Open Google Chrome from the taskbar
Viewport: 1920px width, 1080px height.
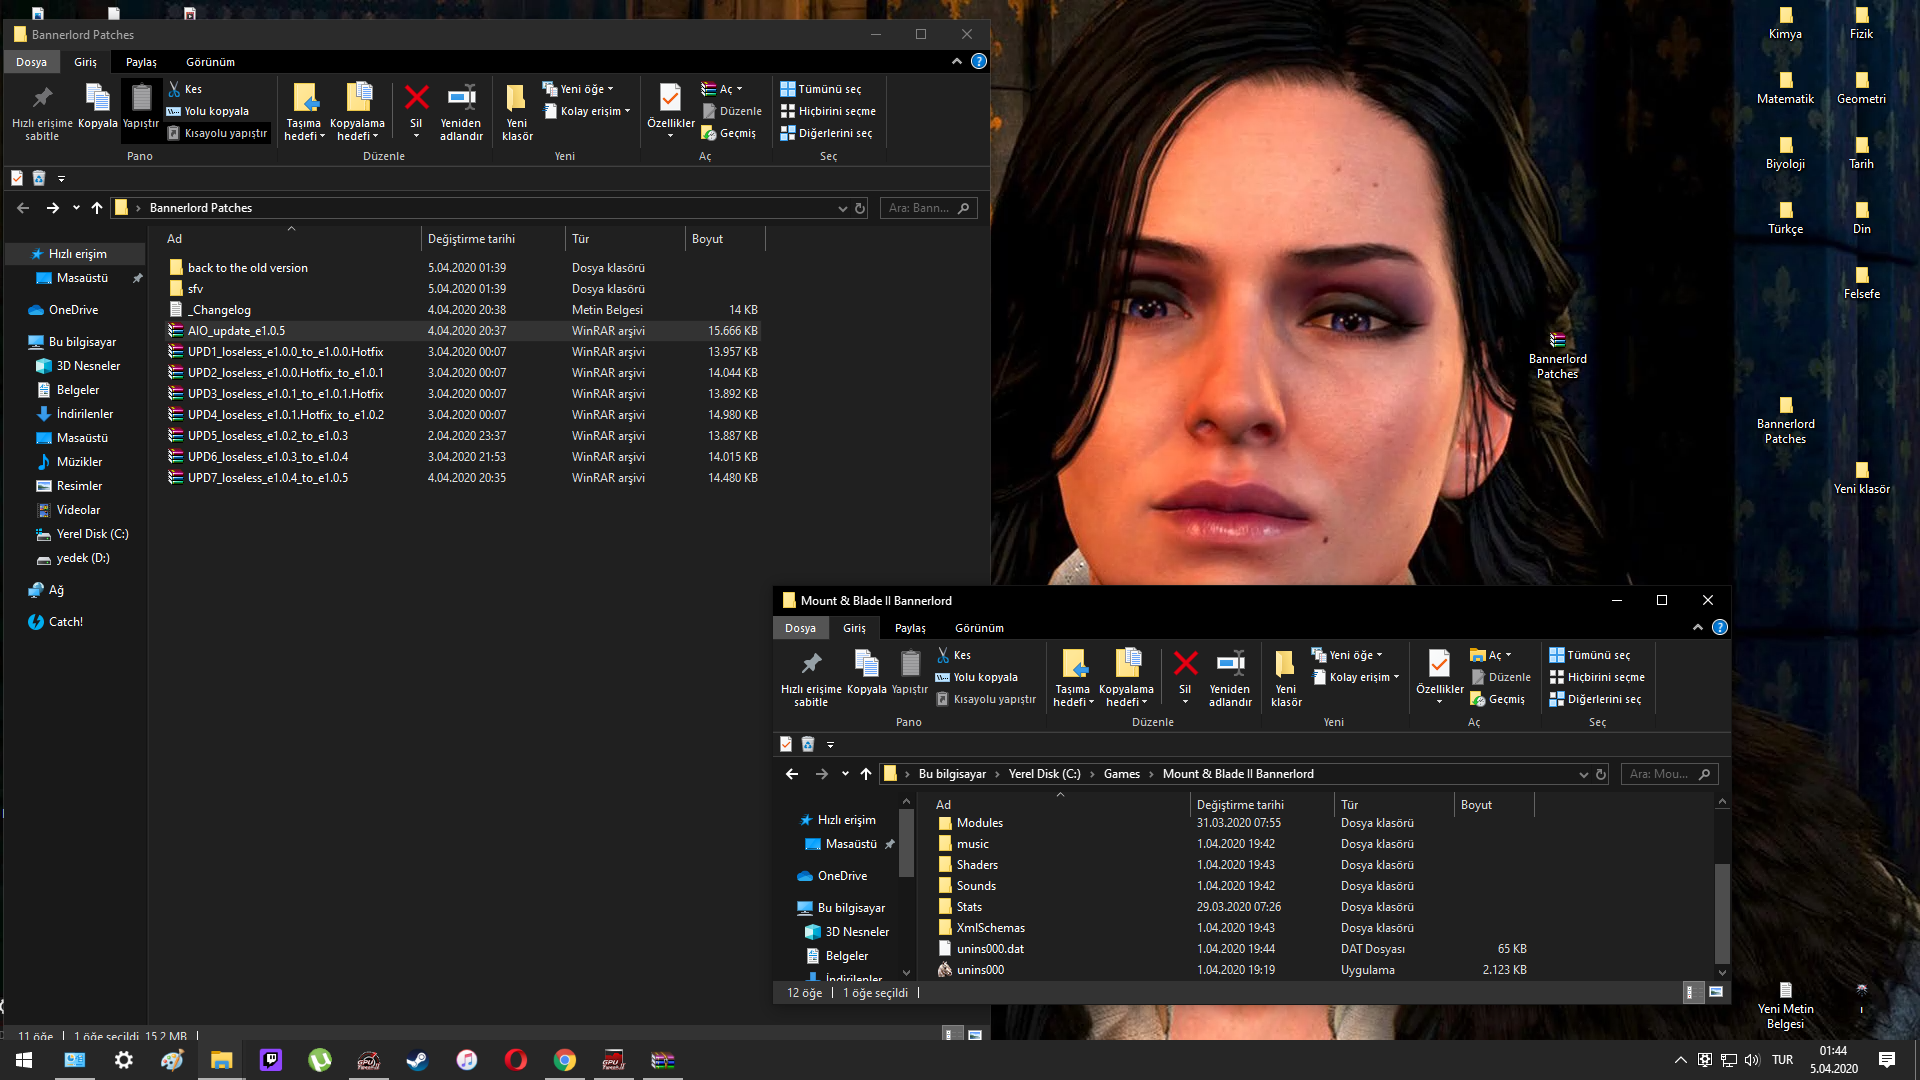564,1060
